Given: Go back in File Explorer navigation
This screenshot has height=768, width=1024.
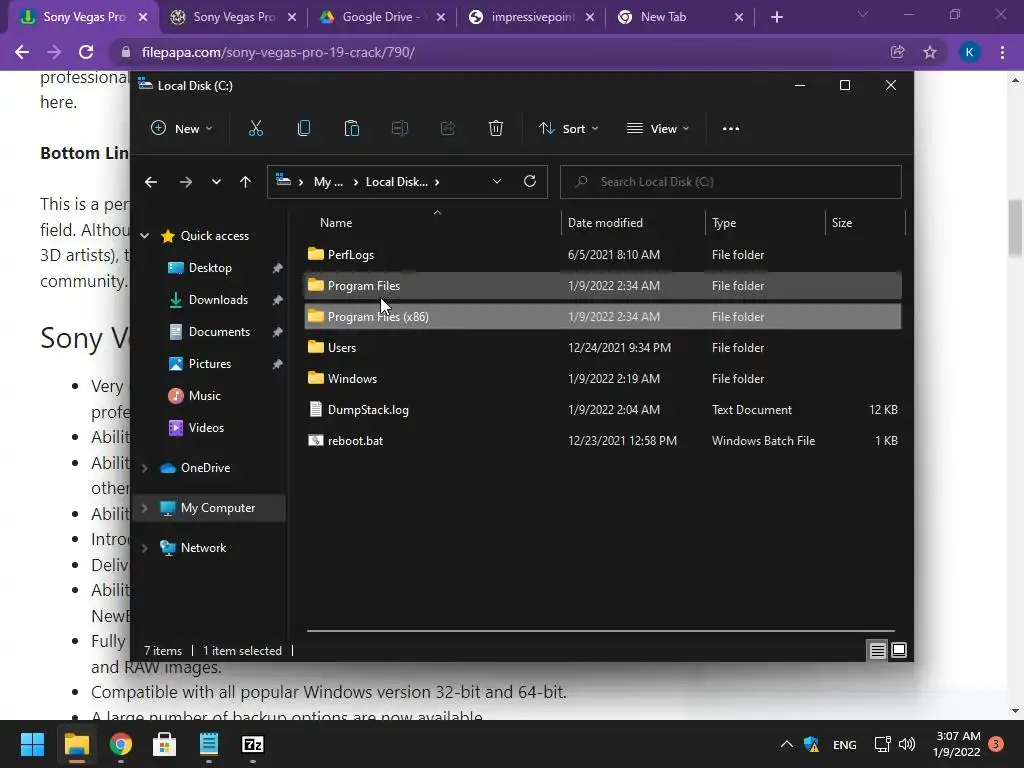Looking at the screenshot, I should tap(151, 182).
